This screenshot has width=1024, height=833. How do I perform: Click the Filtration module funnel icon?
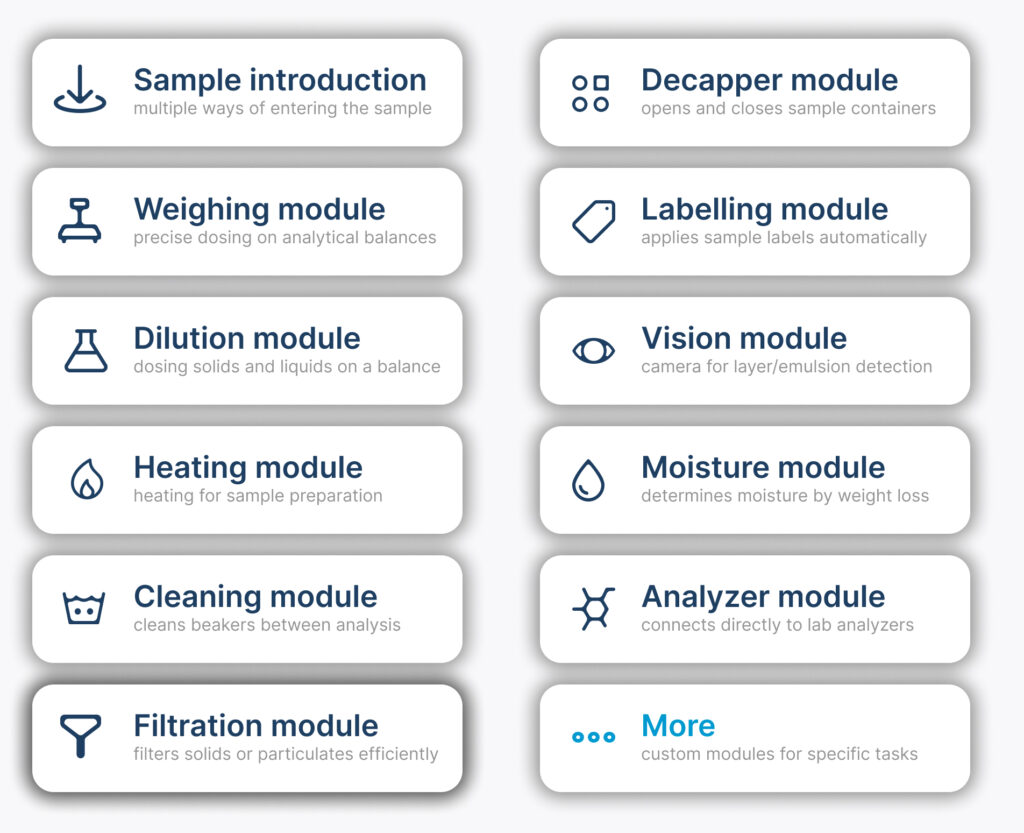pos(80,736)
